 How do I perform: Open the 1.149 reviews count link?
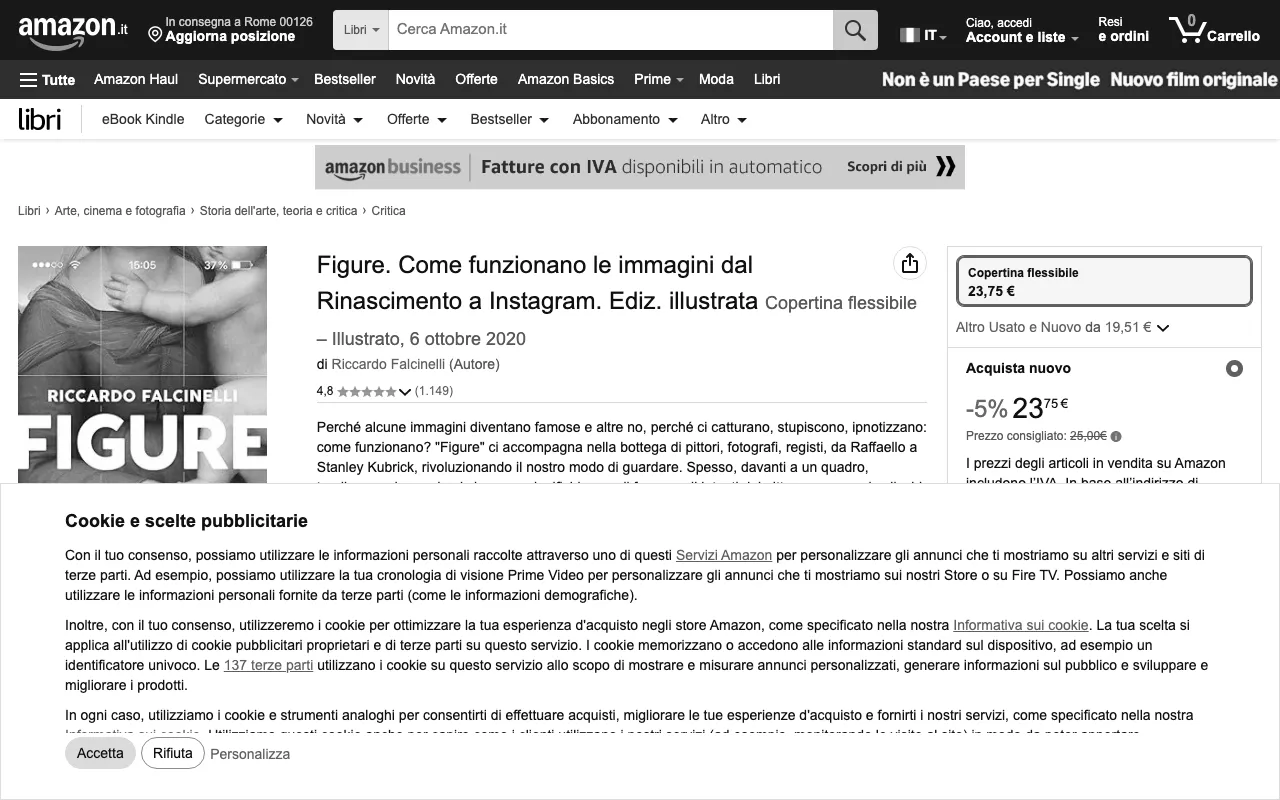point(434,391)
